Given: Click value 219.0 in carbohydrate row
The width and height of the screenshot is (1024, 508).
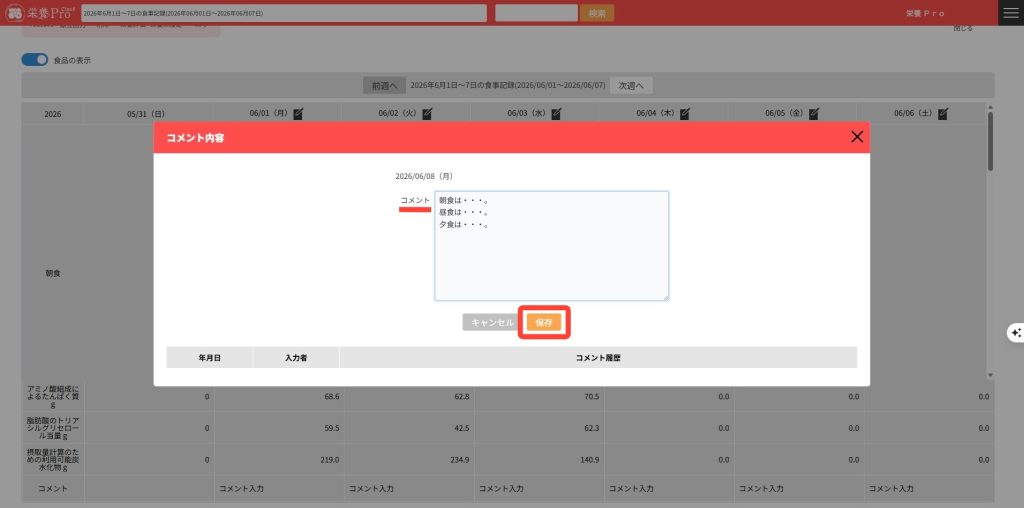Looking at the screenshot, I should coord(330,460).
